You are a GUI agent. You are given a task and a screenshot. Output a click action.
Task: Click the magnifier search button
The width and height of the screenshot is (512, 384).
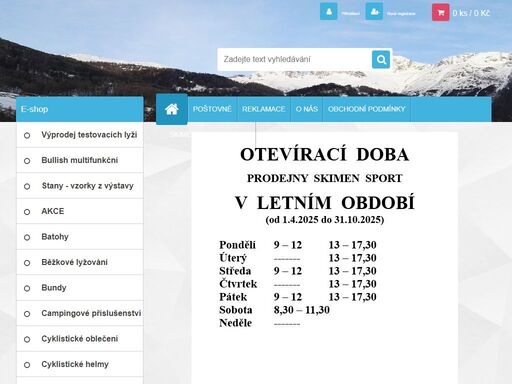381,60
